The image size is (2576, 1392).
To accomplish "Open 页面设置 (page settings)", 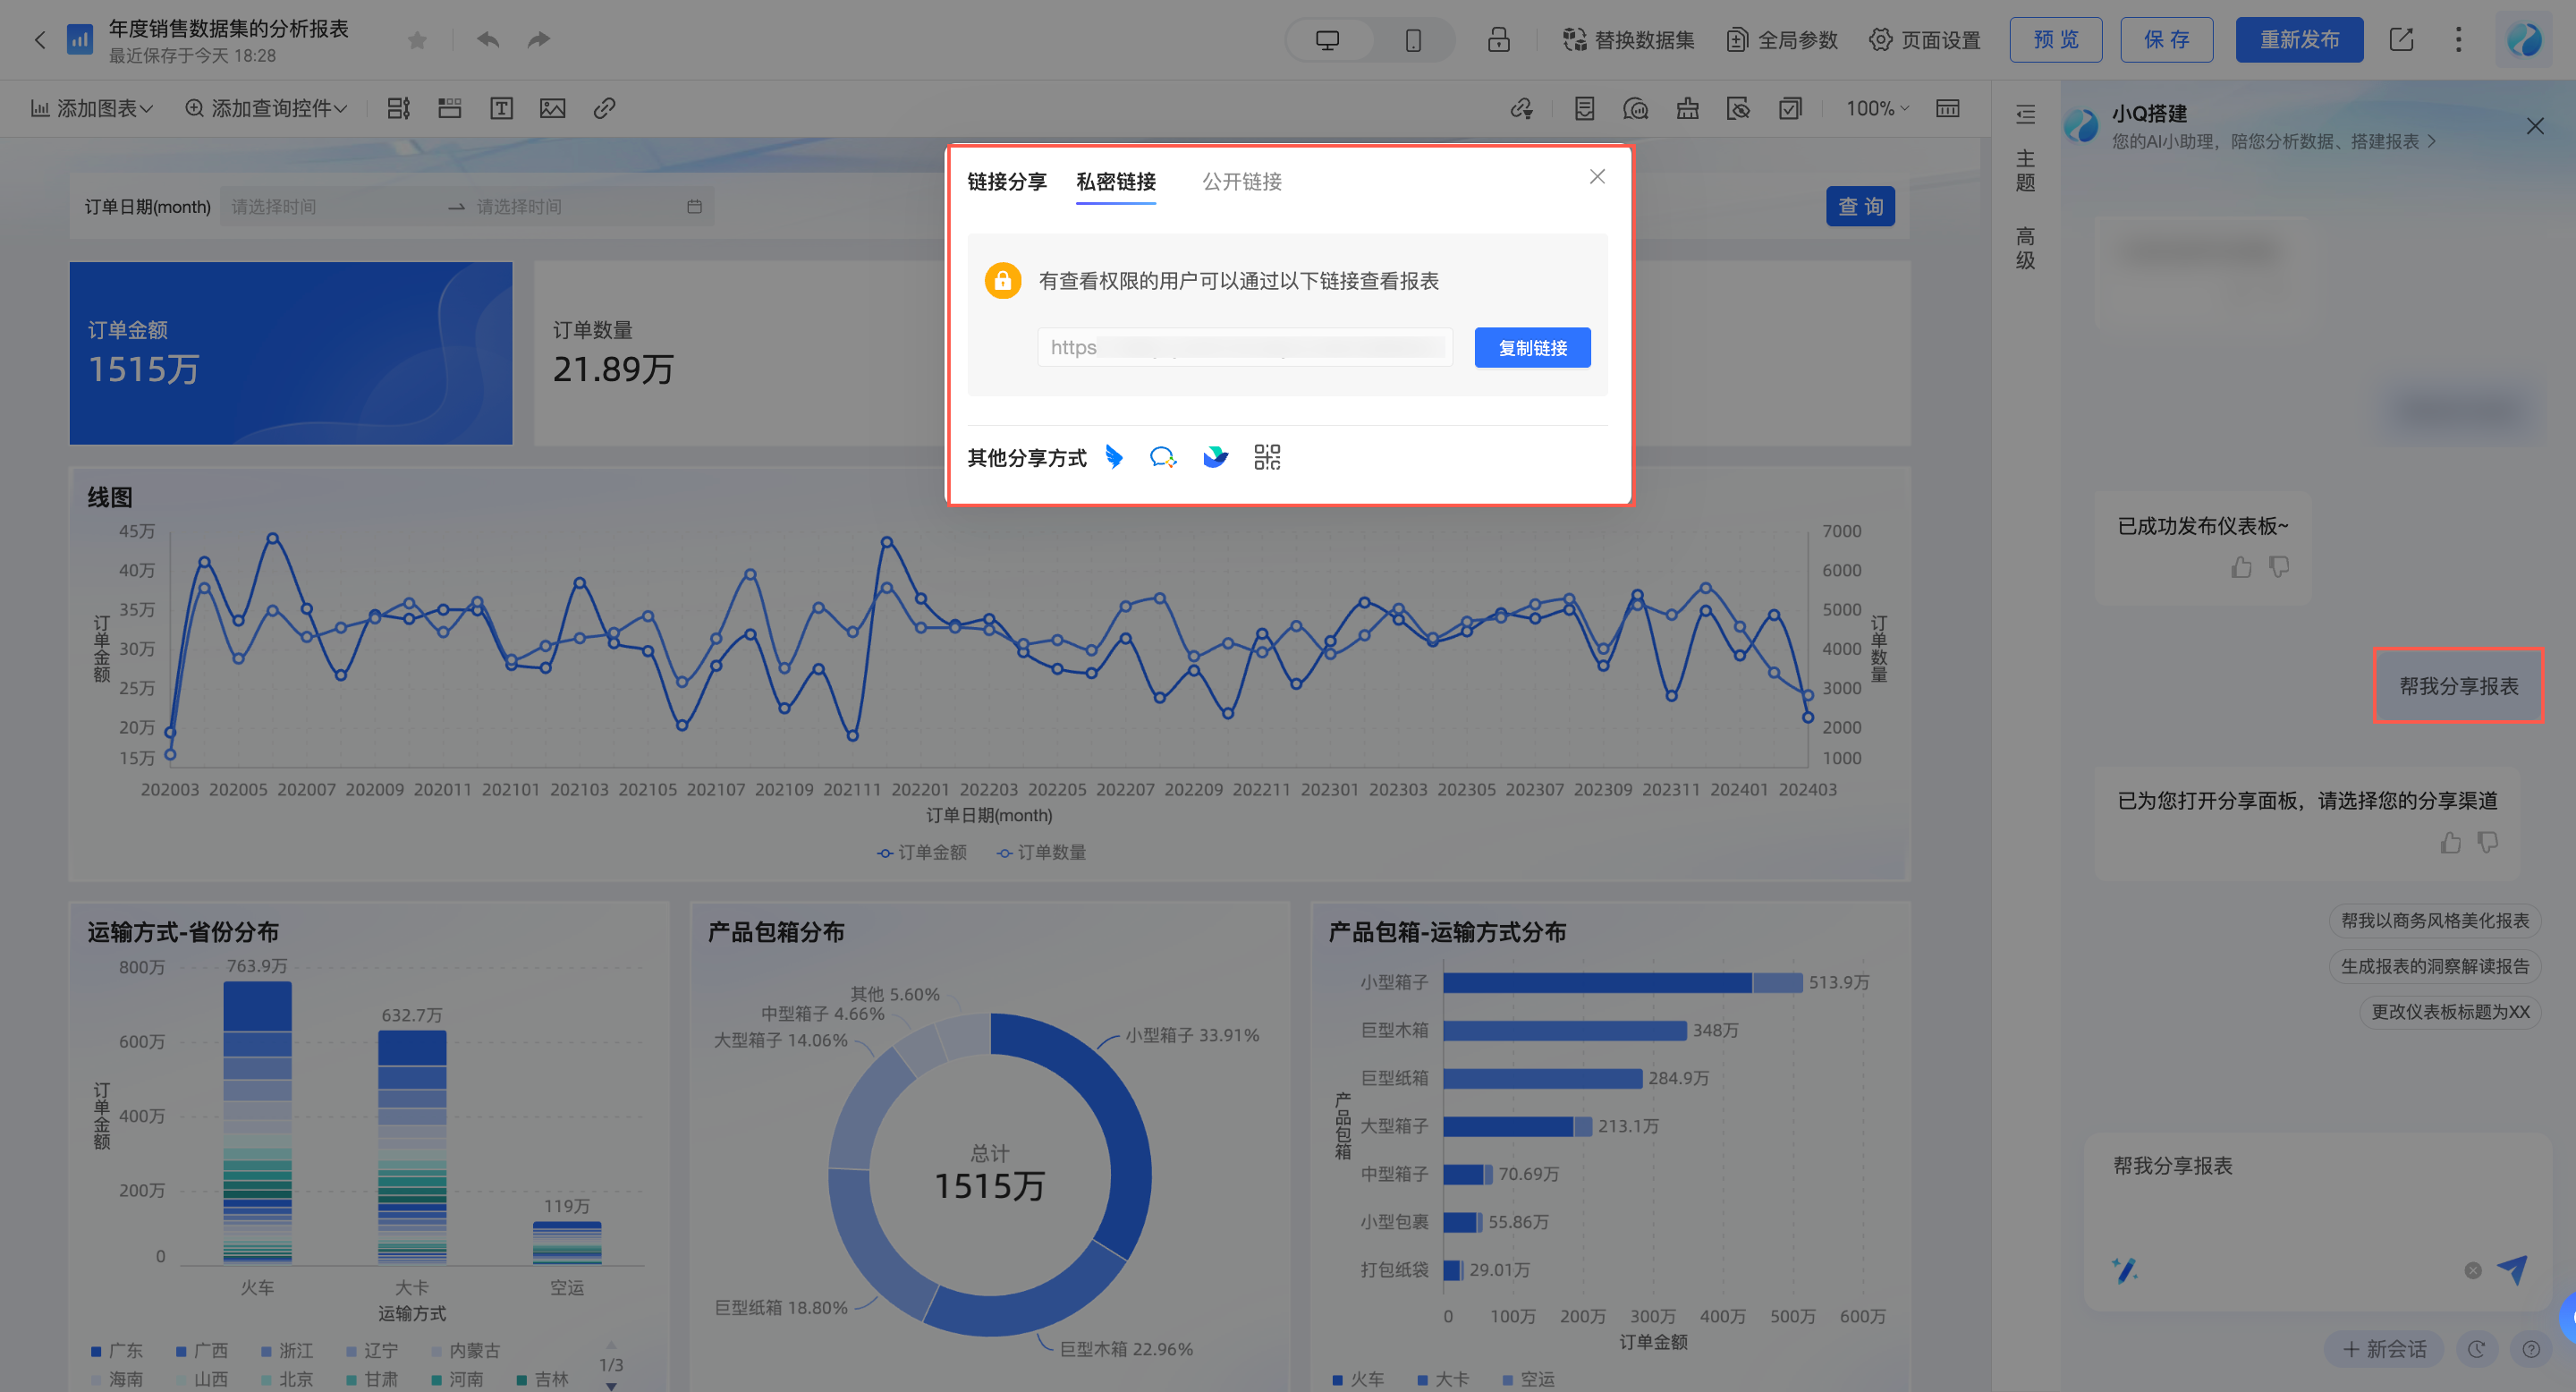I will pos(1925,40).
